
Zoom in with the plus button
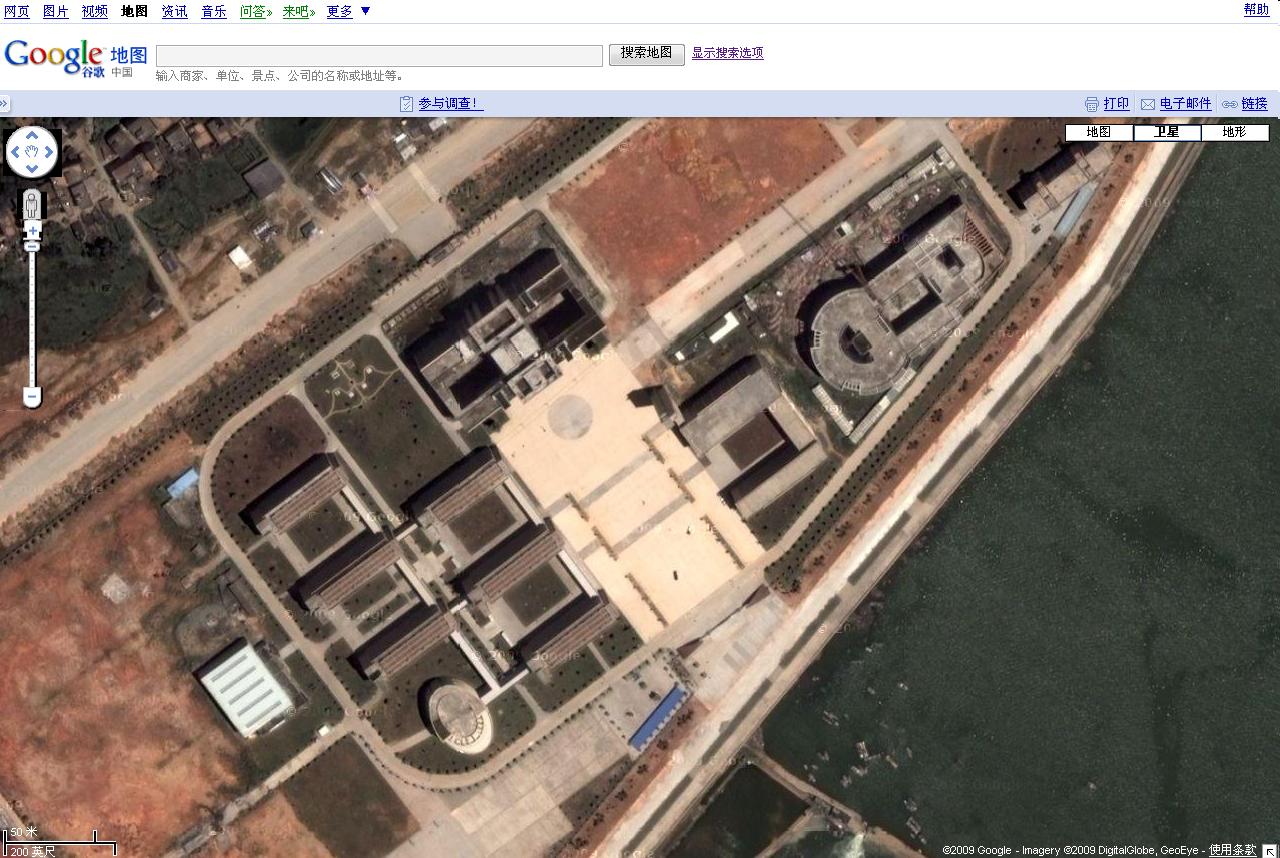(32, 231)
